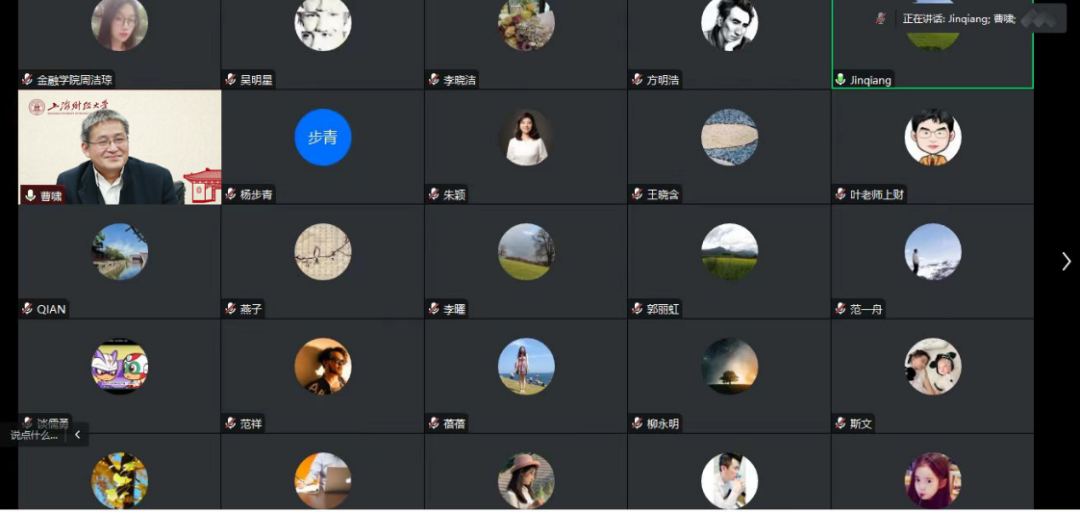
Task: Click microphone icon on 曹啸 video label
Action: coord(30,196)
